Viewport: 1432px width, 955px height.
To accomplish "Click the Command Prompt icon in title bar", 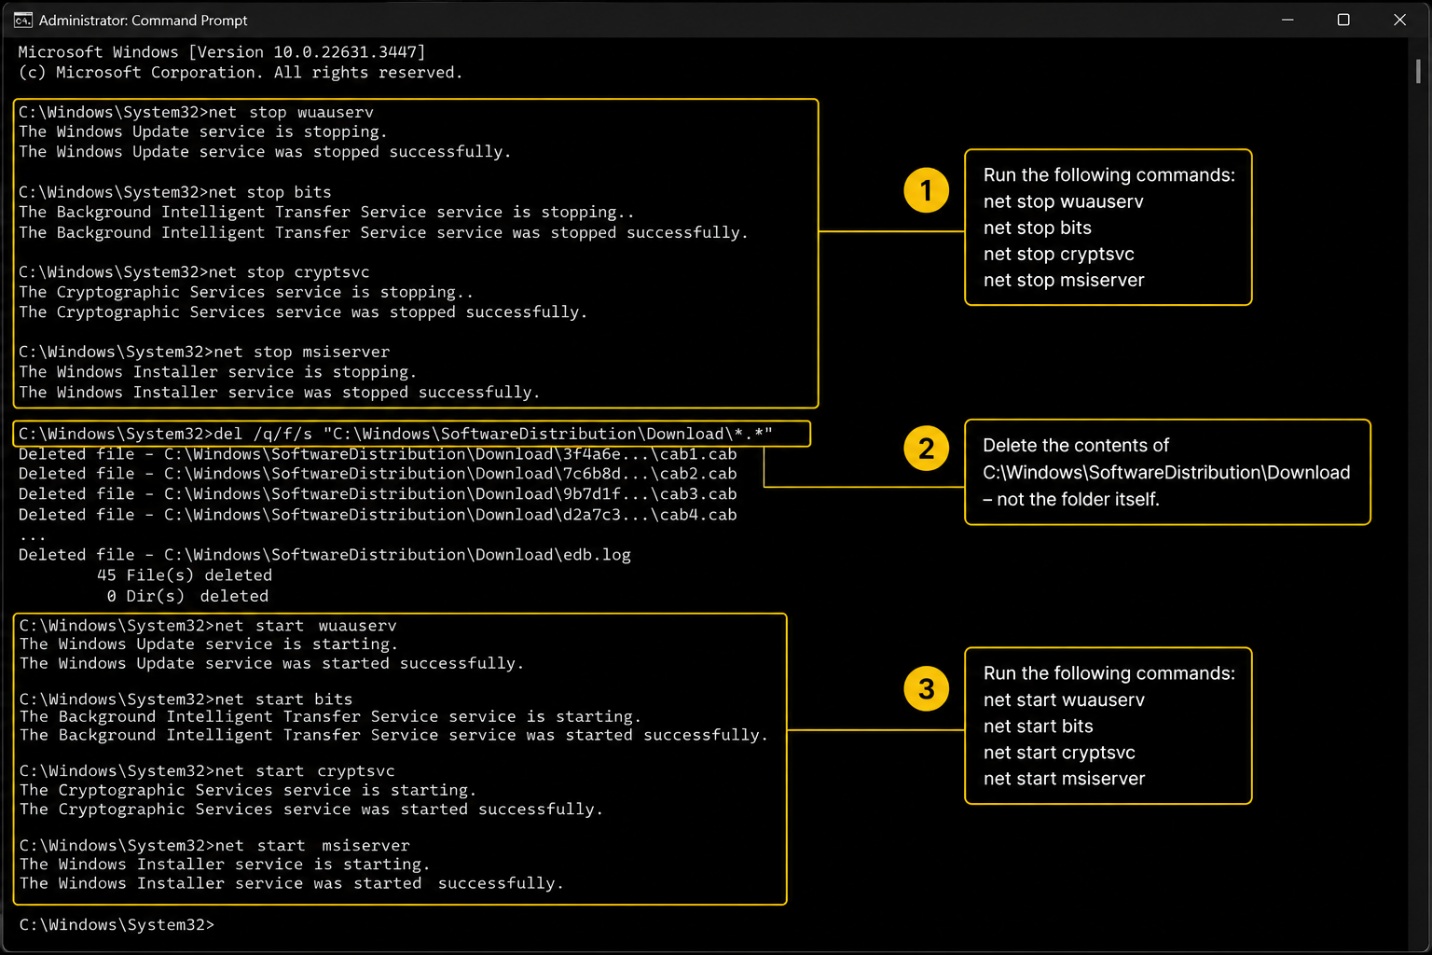I will coord(22,20).
